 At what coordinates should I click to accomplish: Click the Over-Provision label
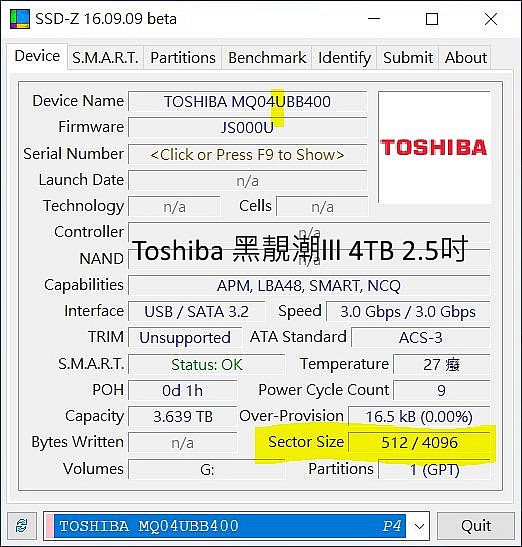coord(292,415)
